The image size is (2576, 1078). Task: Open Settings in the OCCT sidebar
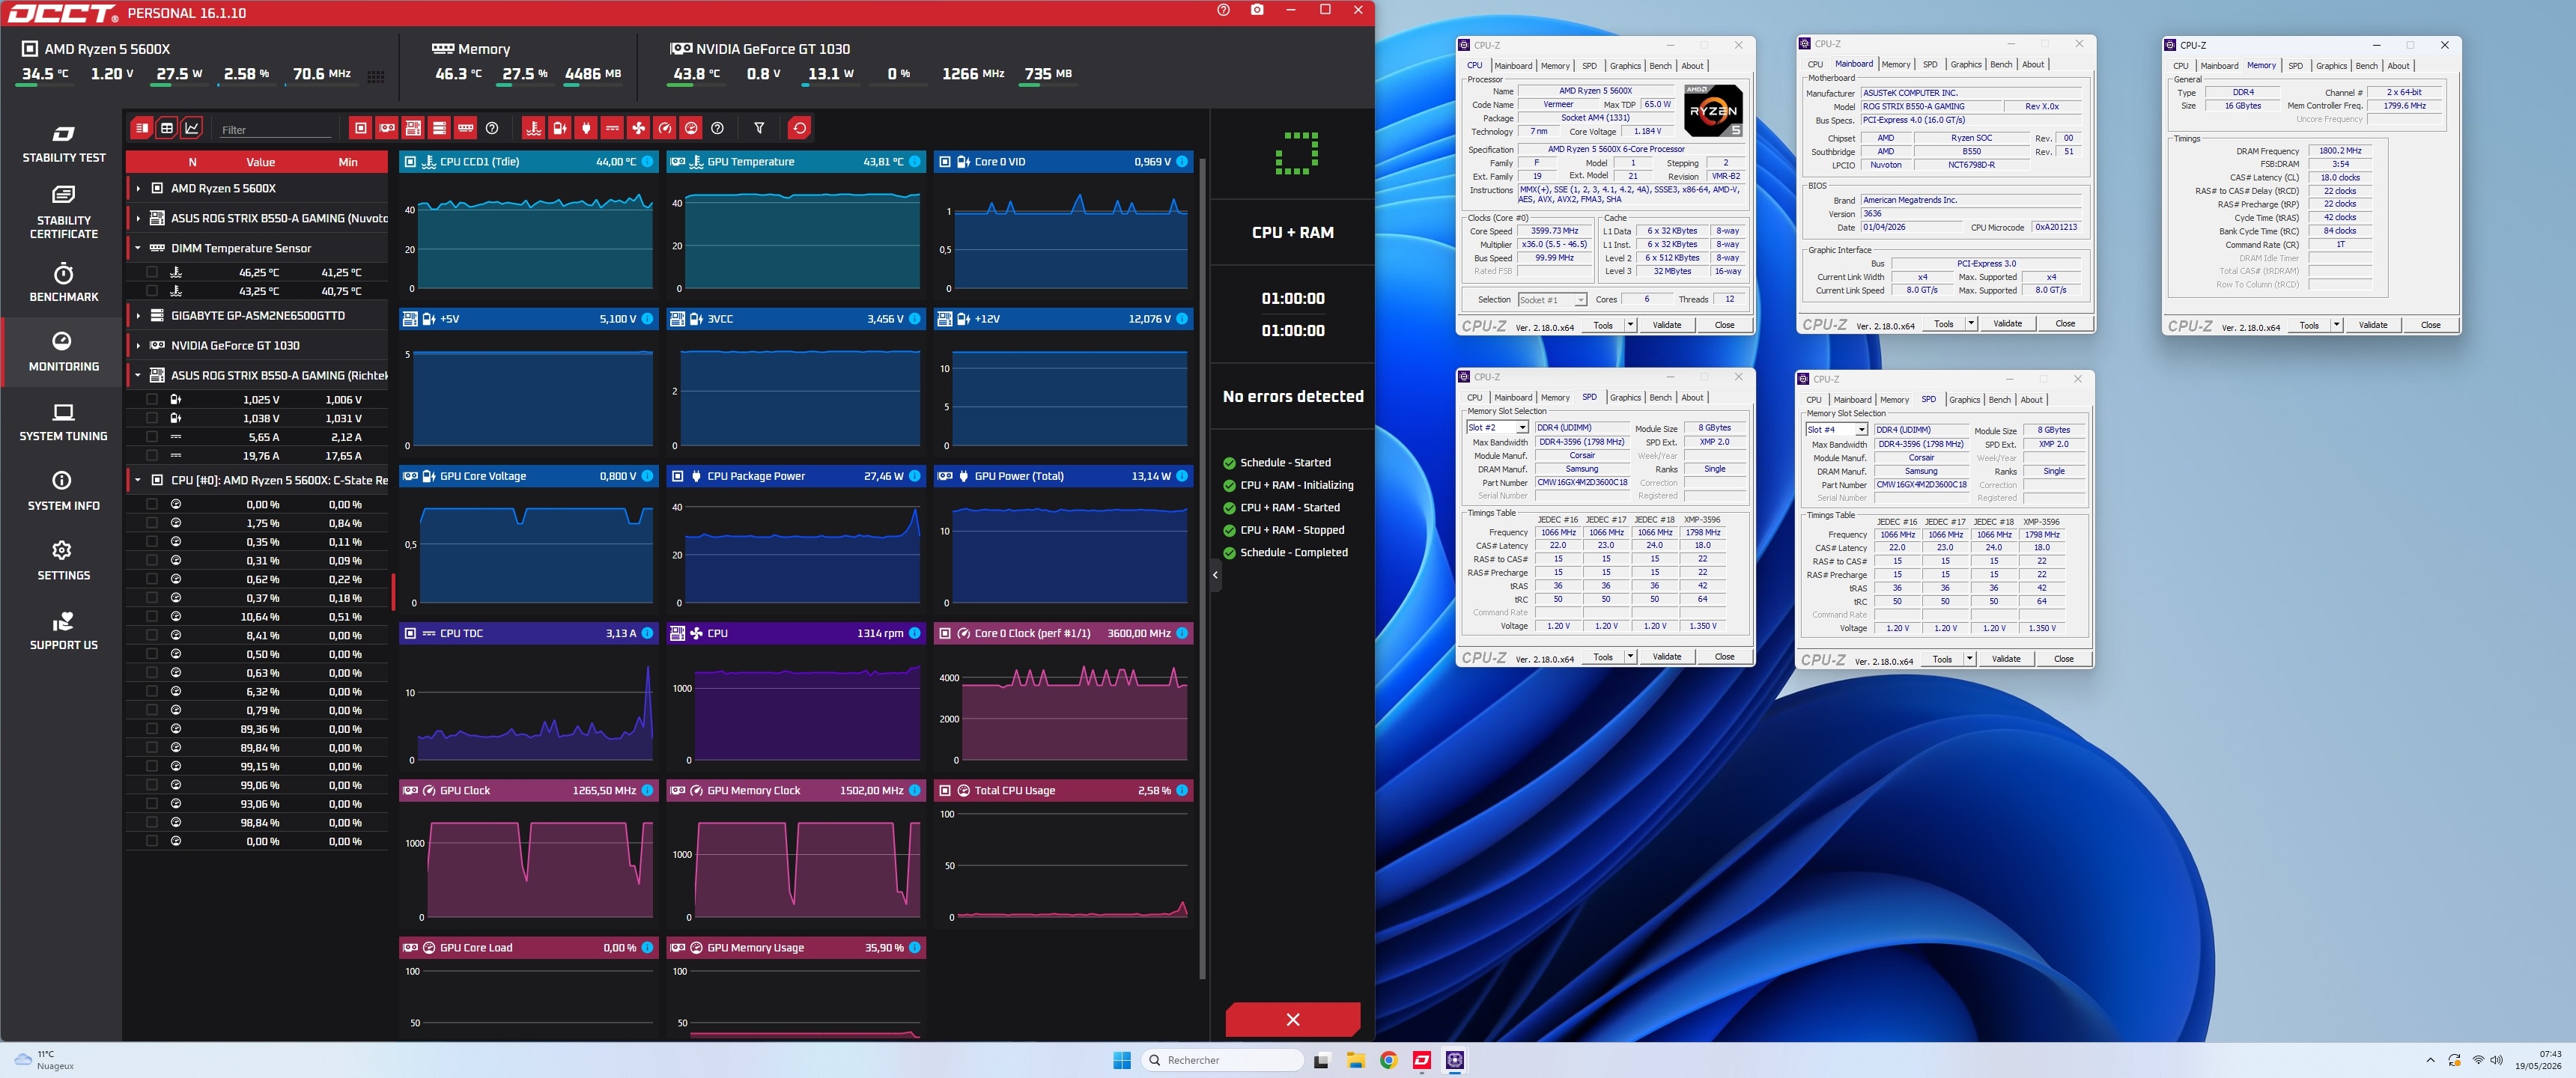64,561
